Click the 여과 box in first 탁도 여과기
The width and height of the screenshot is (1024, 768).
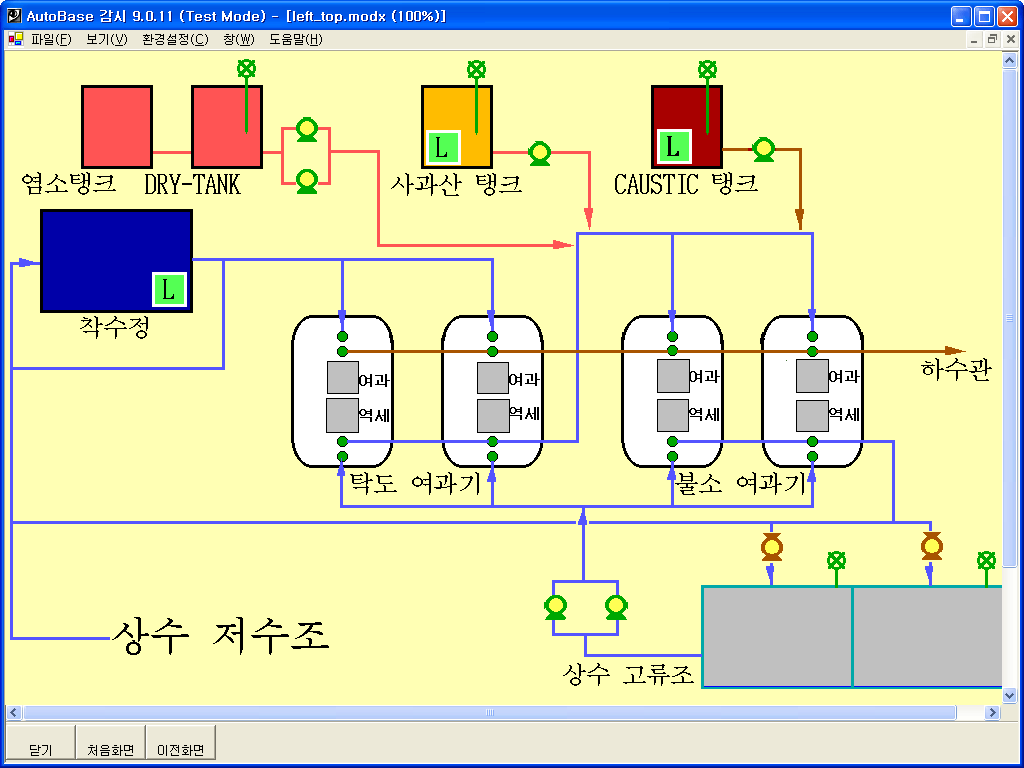(x=343, y=378)
